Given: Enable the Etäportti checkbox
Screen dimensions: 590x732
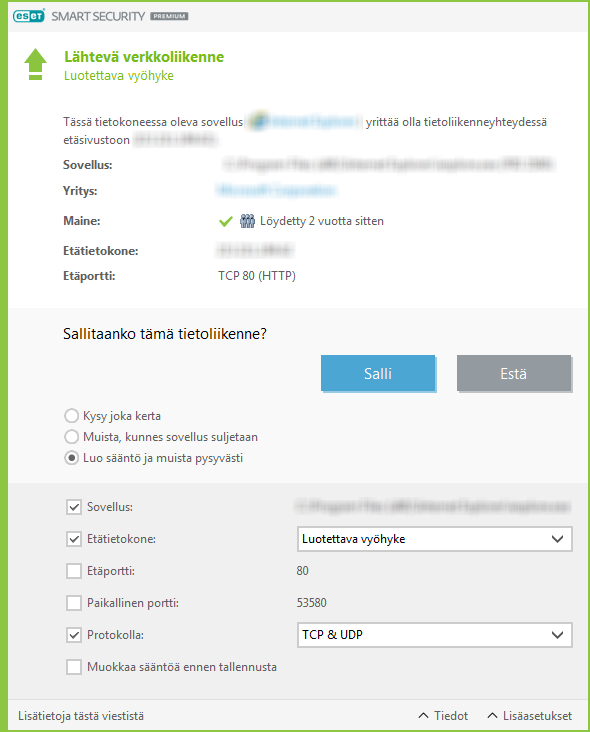Looking at the screenshot, I should [74, 570].
